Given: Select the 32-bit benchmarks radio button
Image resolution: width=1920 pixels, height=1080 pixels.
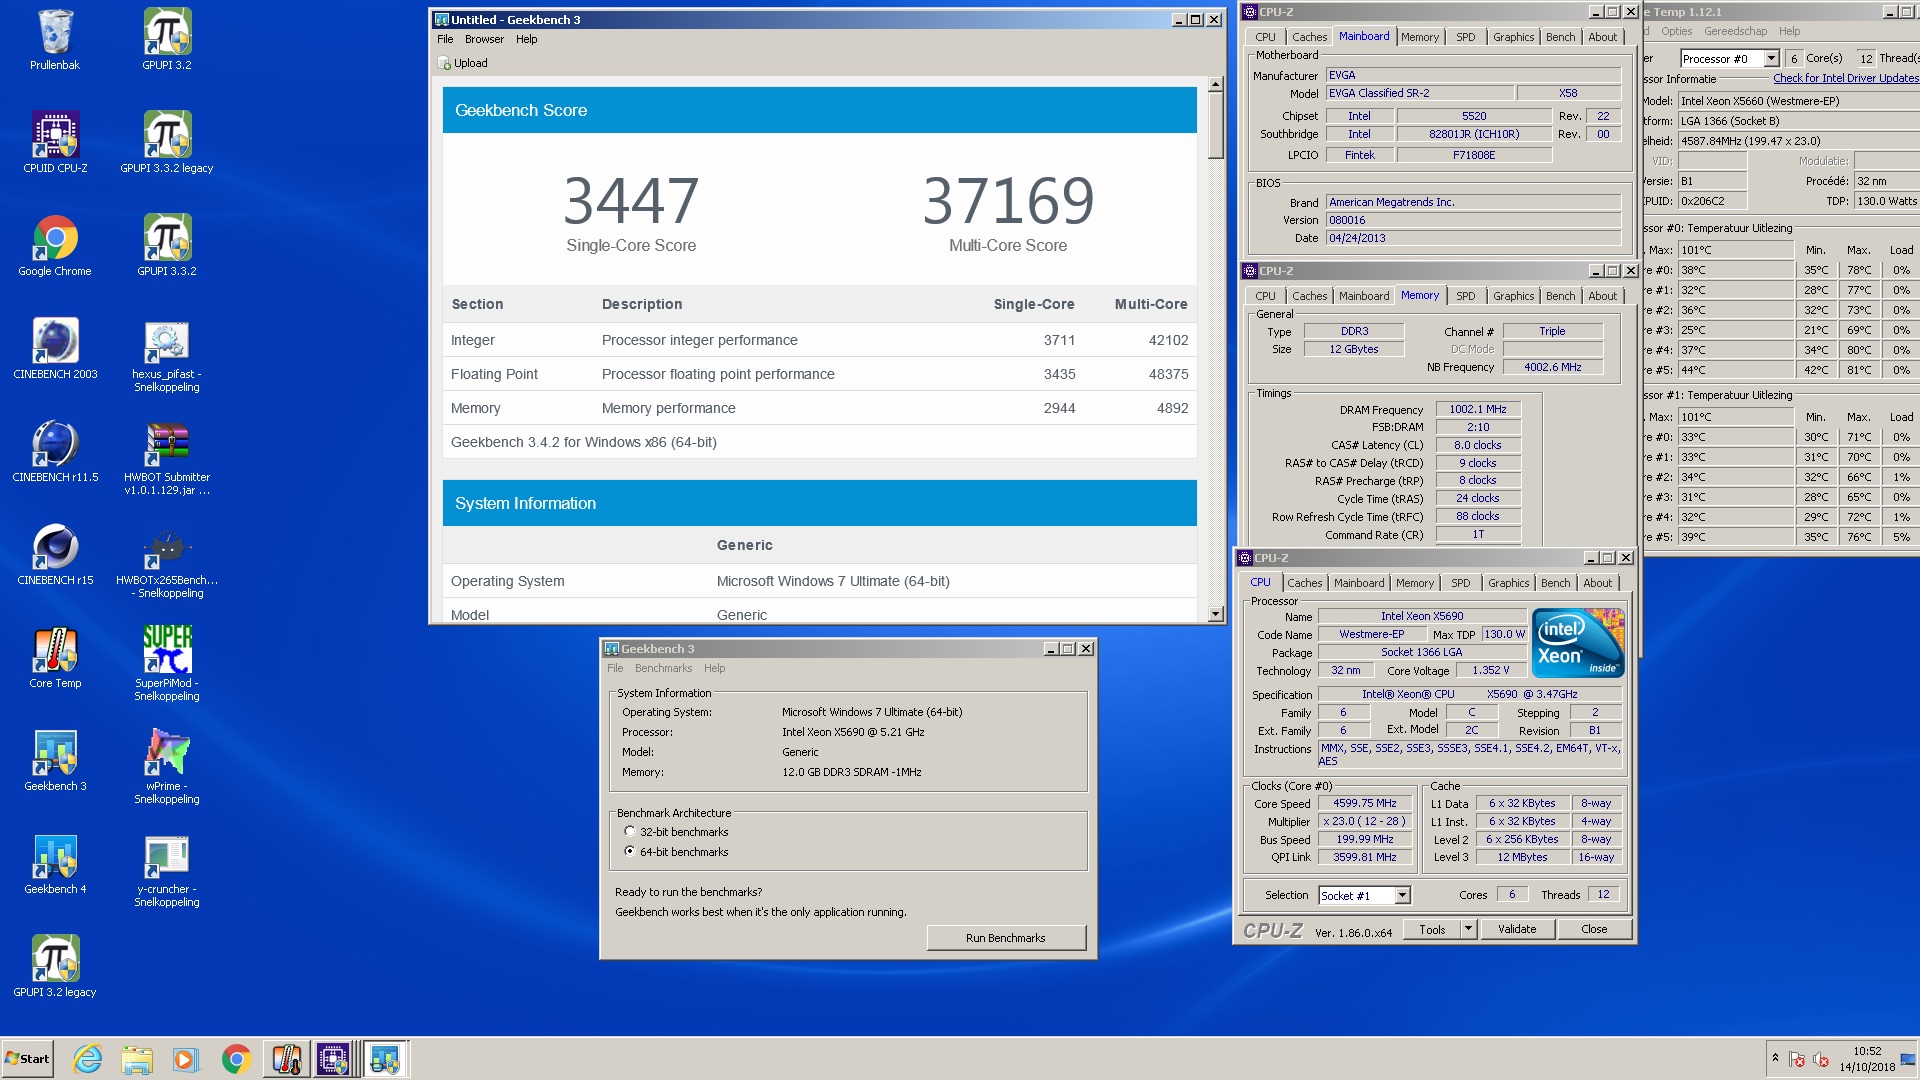Looking at the screenshot, I should coord(629,831).
